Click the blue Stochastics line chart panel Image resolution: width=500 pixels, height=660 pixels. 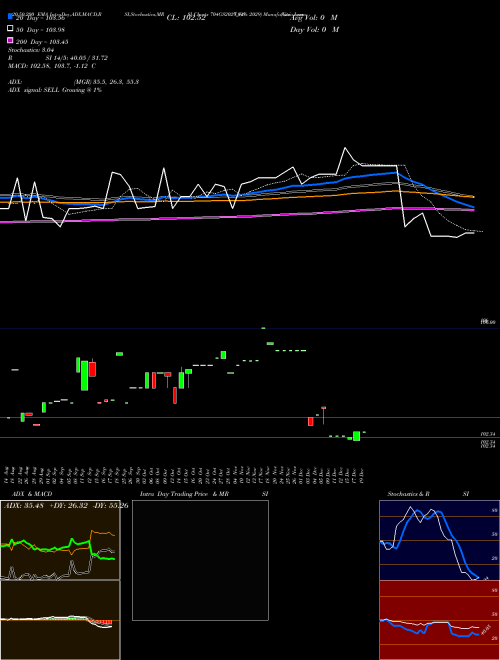(x=439, y=540)
